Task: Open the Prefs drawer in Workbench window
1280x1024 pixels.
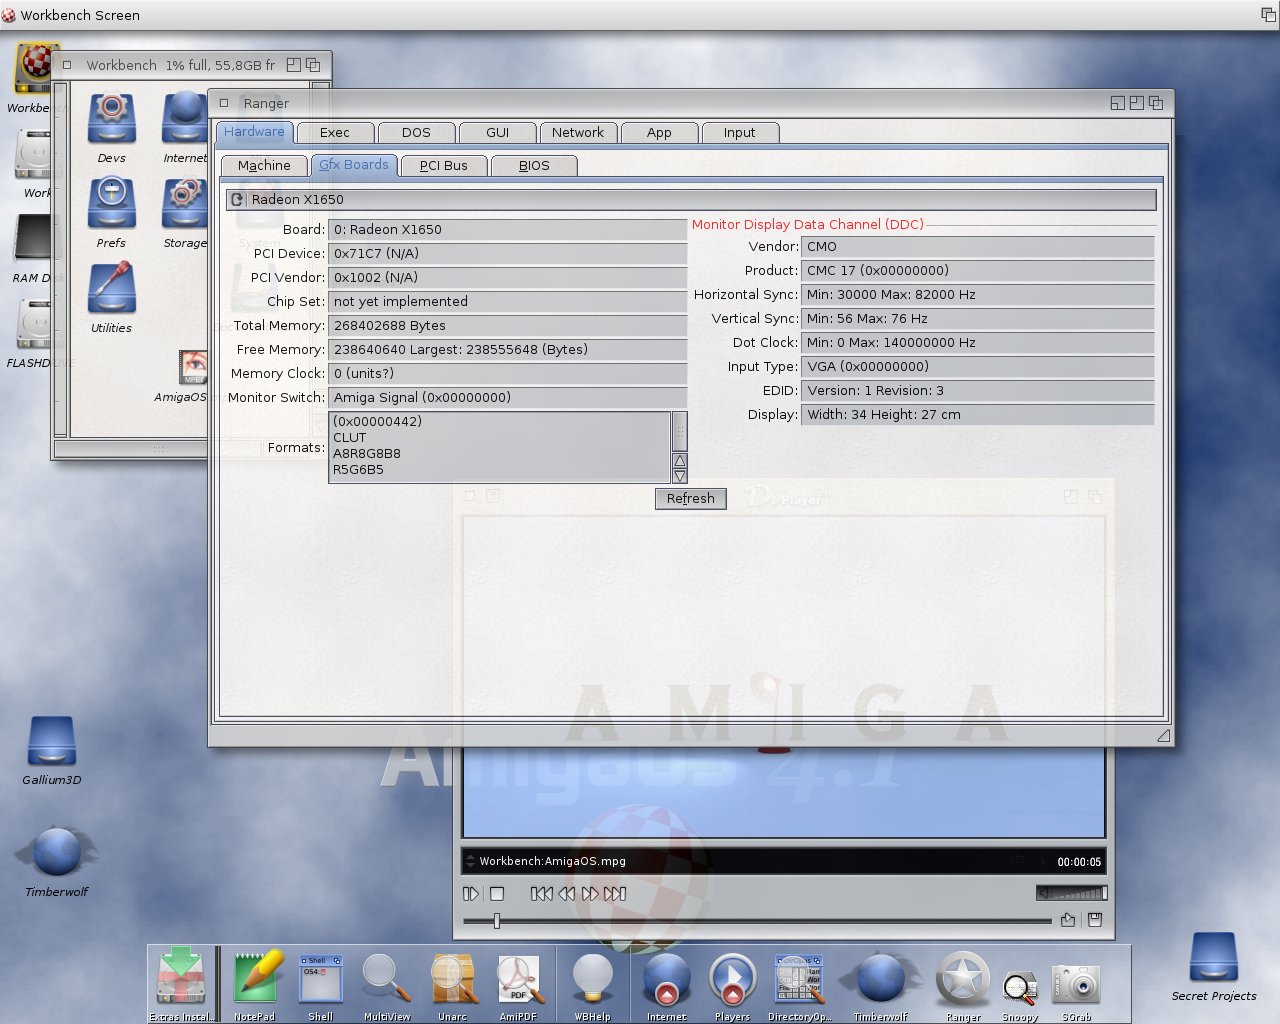Action: [x=112, y=204]
